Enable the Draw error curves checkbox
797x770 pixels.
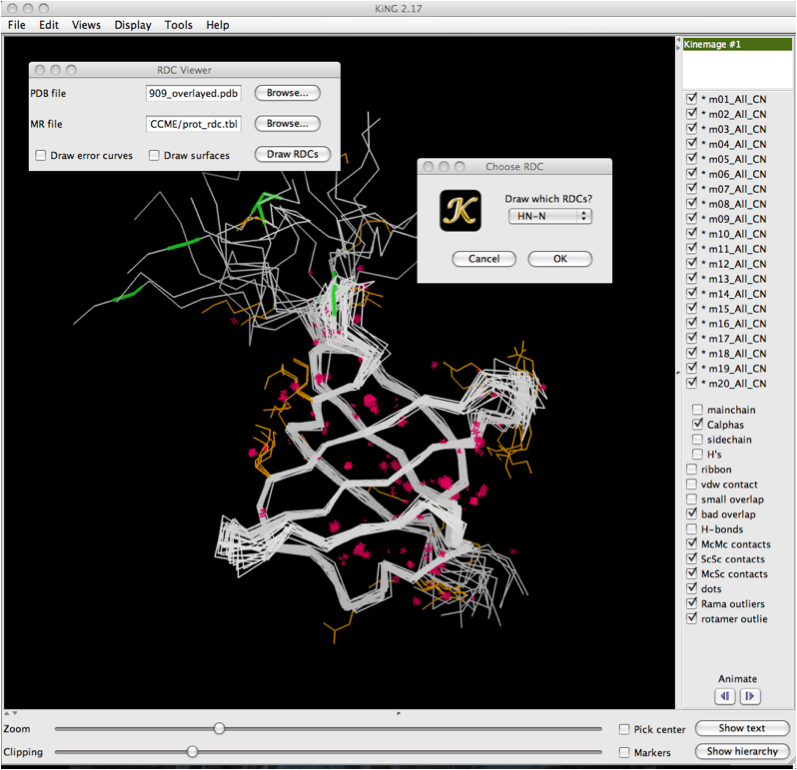(41, 156)
